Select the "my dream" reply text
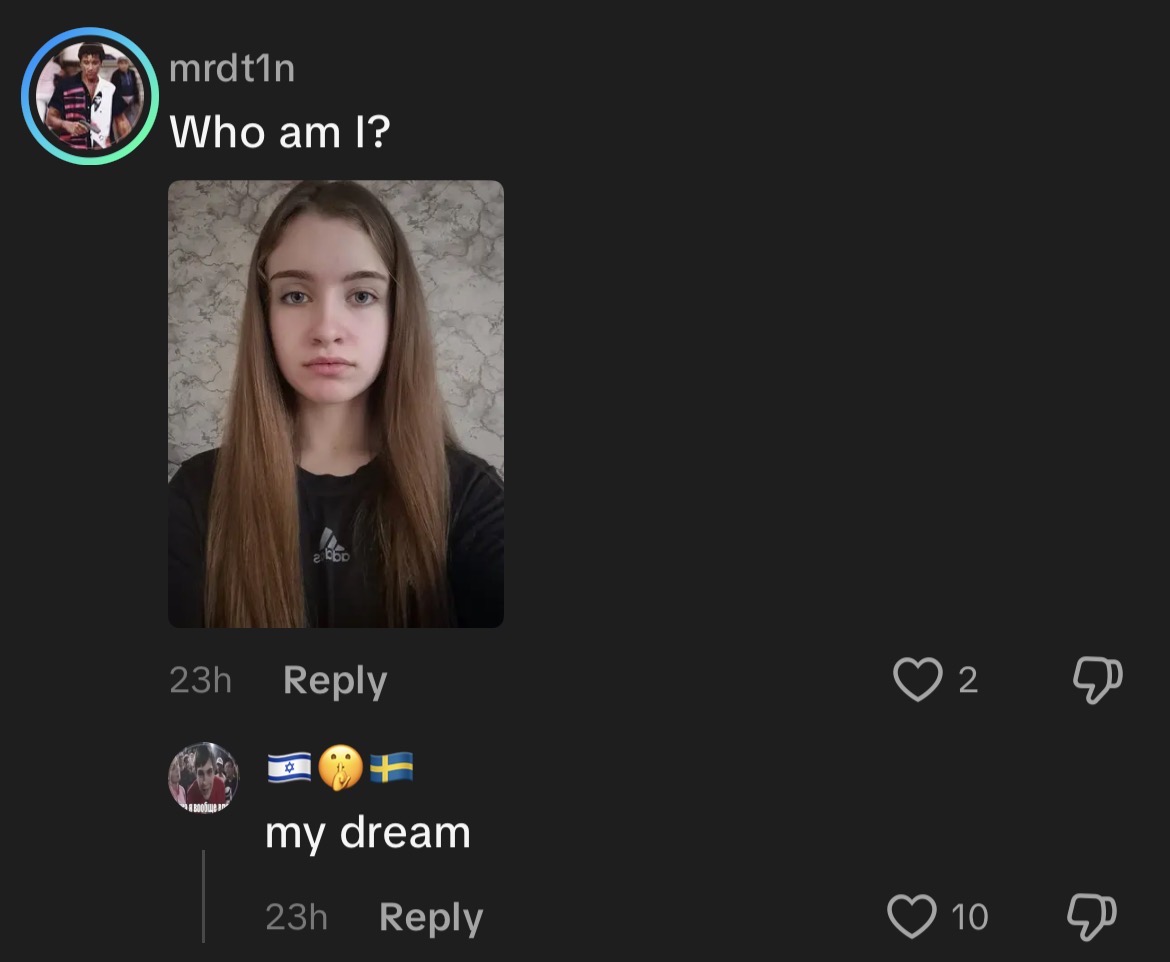 (367, 832)
